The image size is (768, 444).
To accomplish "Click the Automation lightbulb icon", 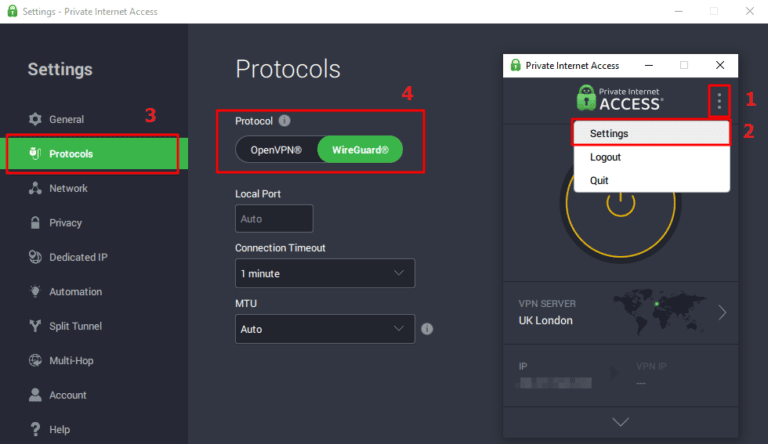I will pyautogui.click(x=35, y=291).
